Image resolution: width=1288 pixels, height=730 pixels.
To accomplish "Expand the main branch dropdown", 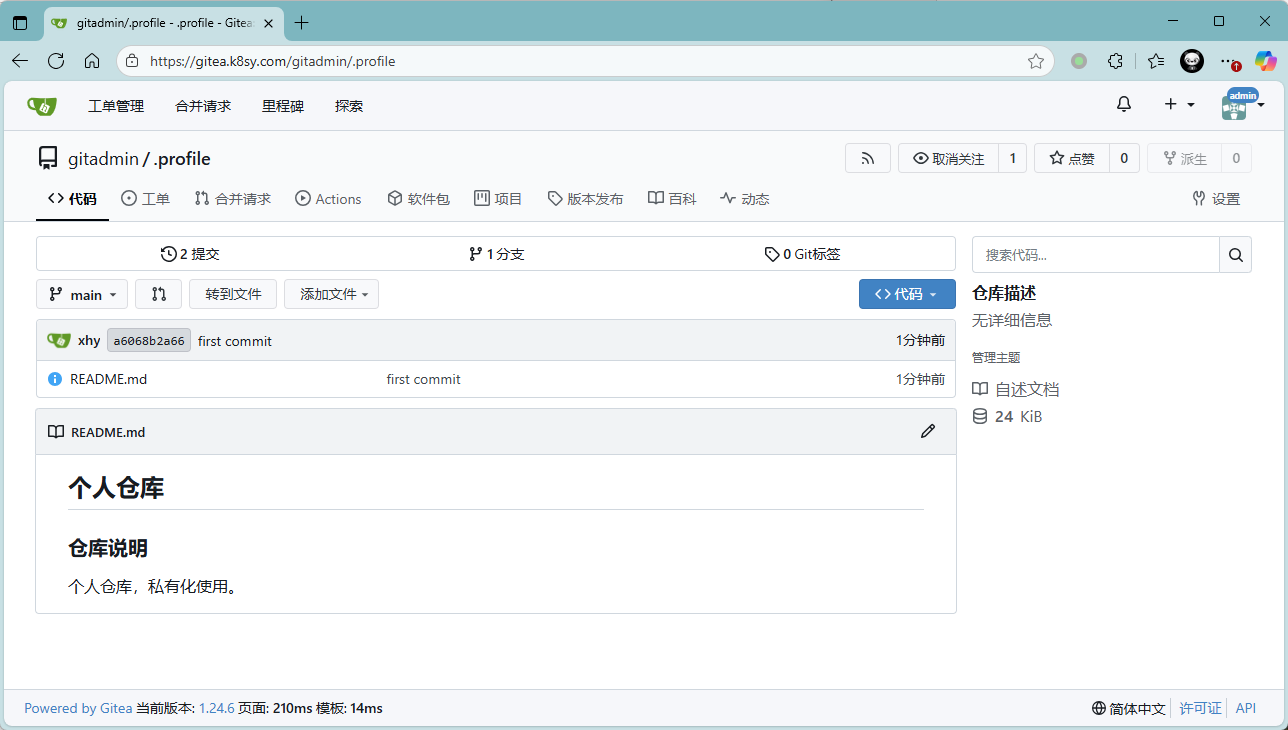I will (x=82, y=294).
